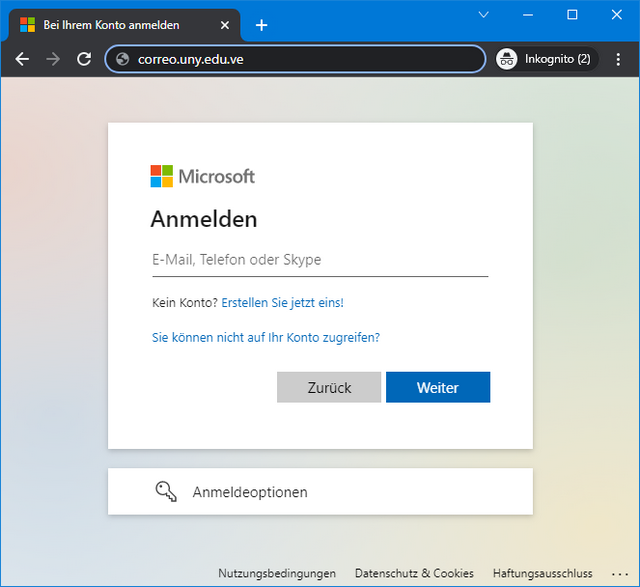This screenshot has width=640, height=587.
Task: Open the Inkognito profile indicator
Action: click(547, 59)
